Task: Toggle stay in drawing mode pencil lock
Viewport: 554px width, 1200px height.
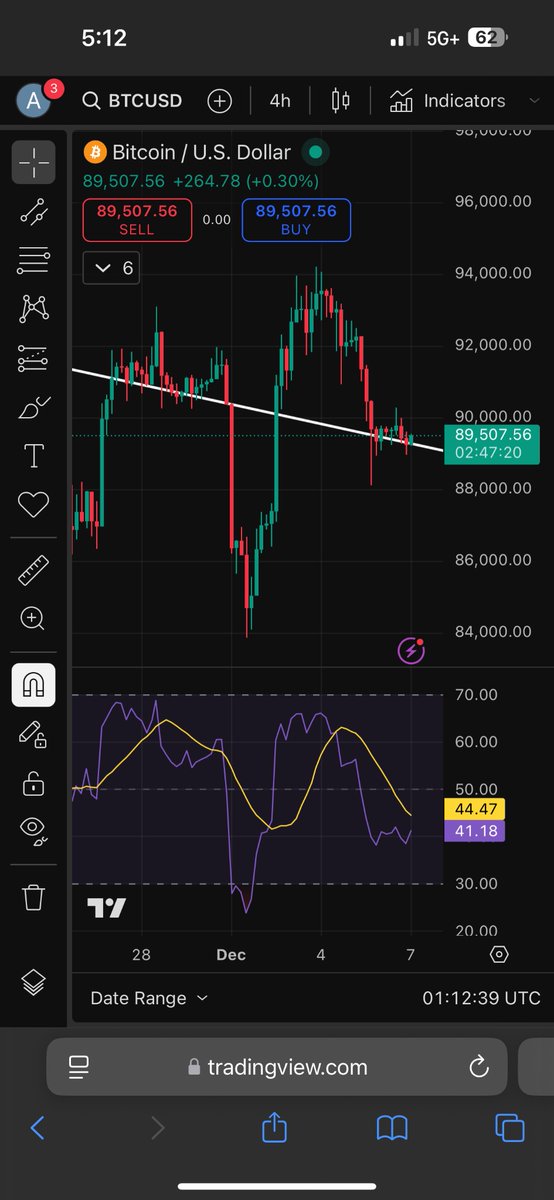Action: point(33,734)
